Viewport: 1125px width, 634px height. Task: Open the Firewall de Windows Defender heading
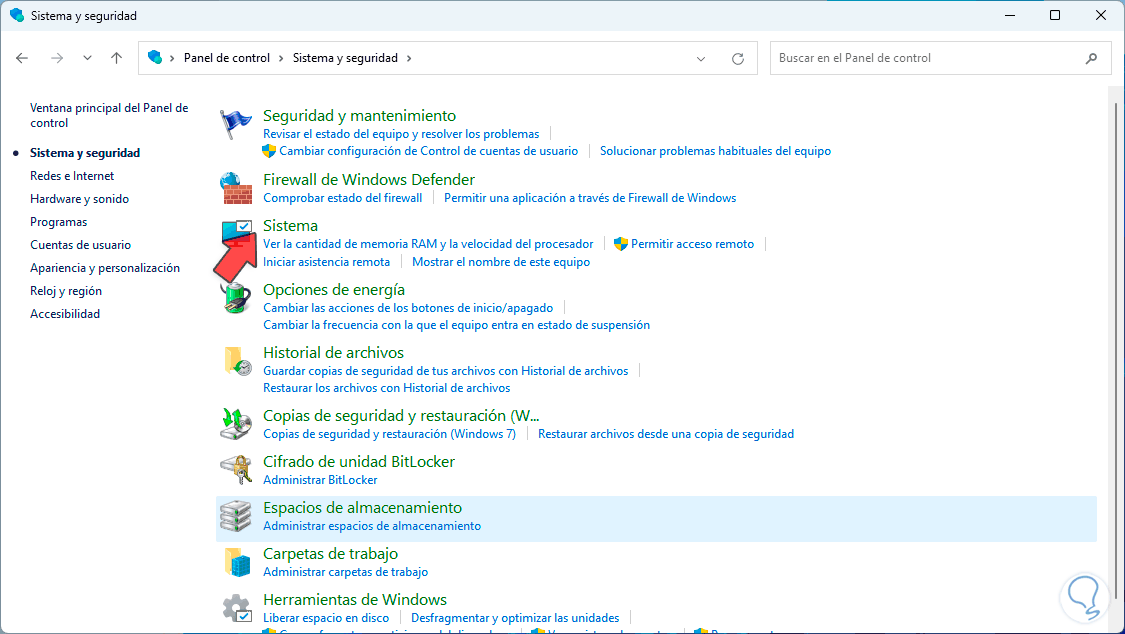(369, 179)
